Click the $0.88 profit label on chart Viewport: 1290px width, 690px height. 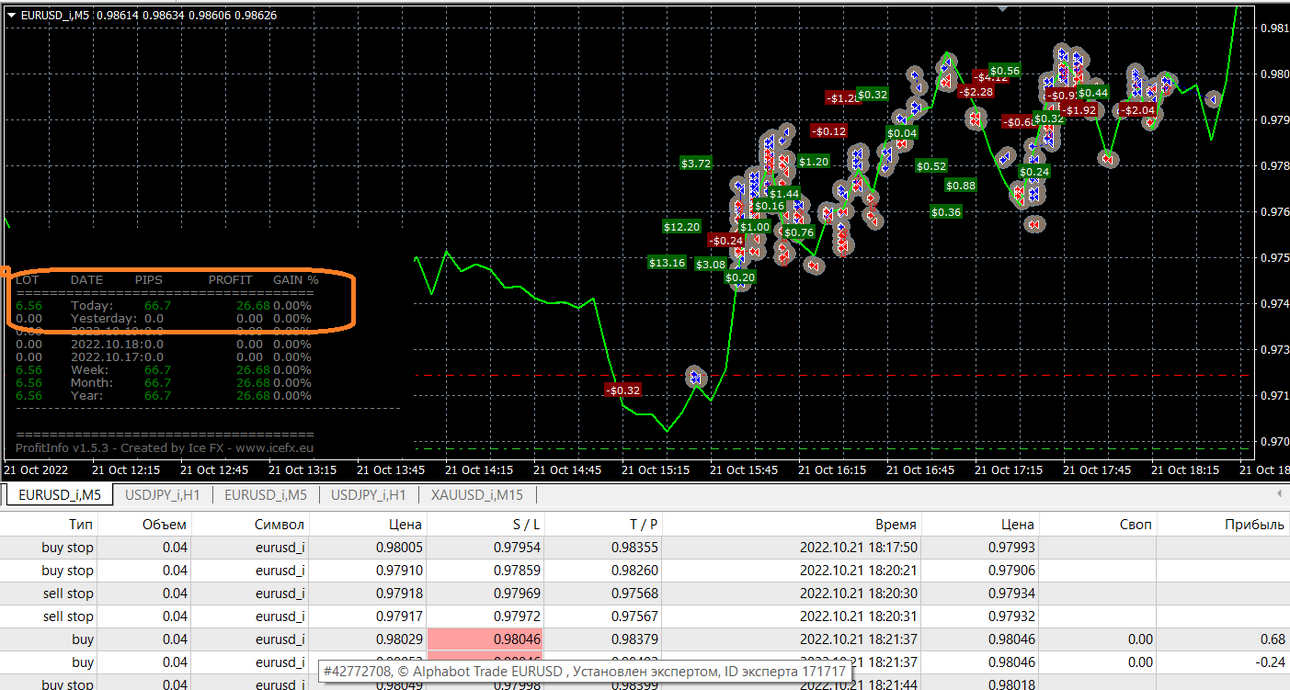pos(961,185)
